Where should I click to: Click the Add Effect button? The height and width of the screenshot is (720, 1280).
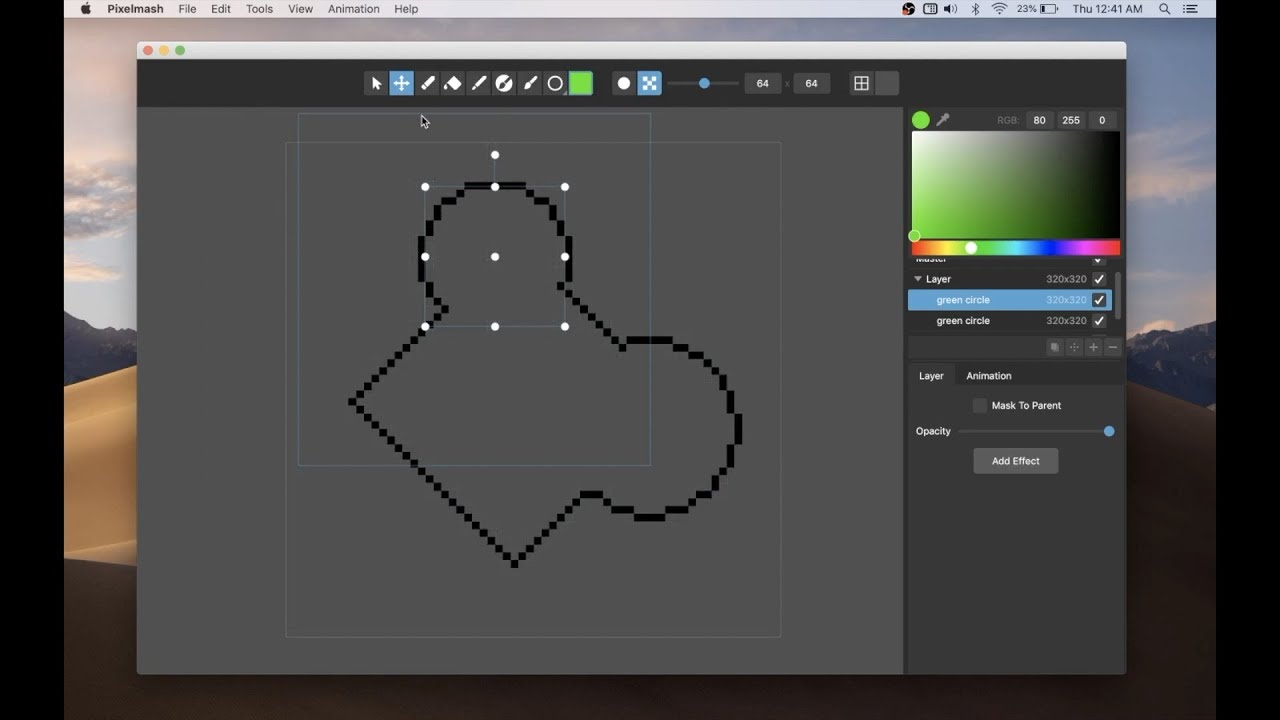tap(1015, 461)
